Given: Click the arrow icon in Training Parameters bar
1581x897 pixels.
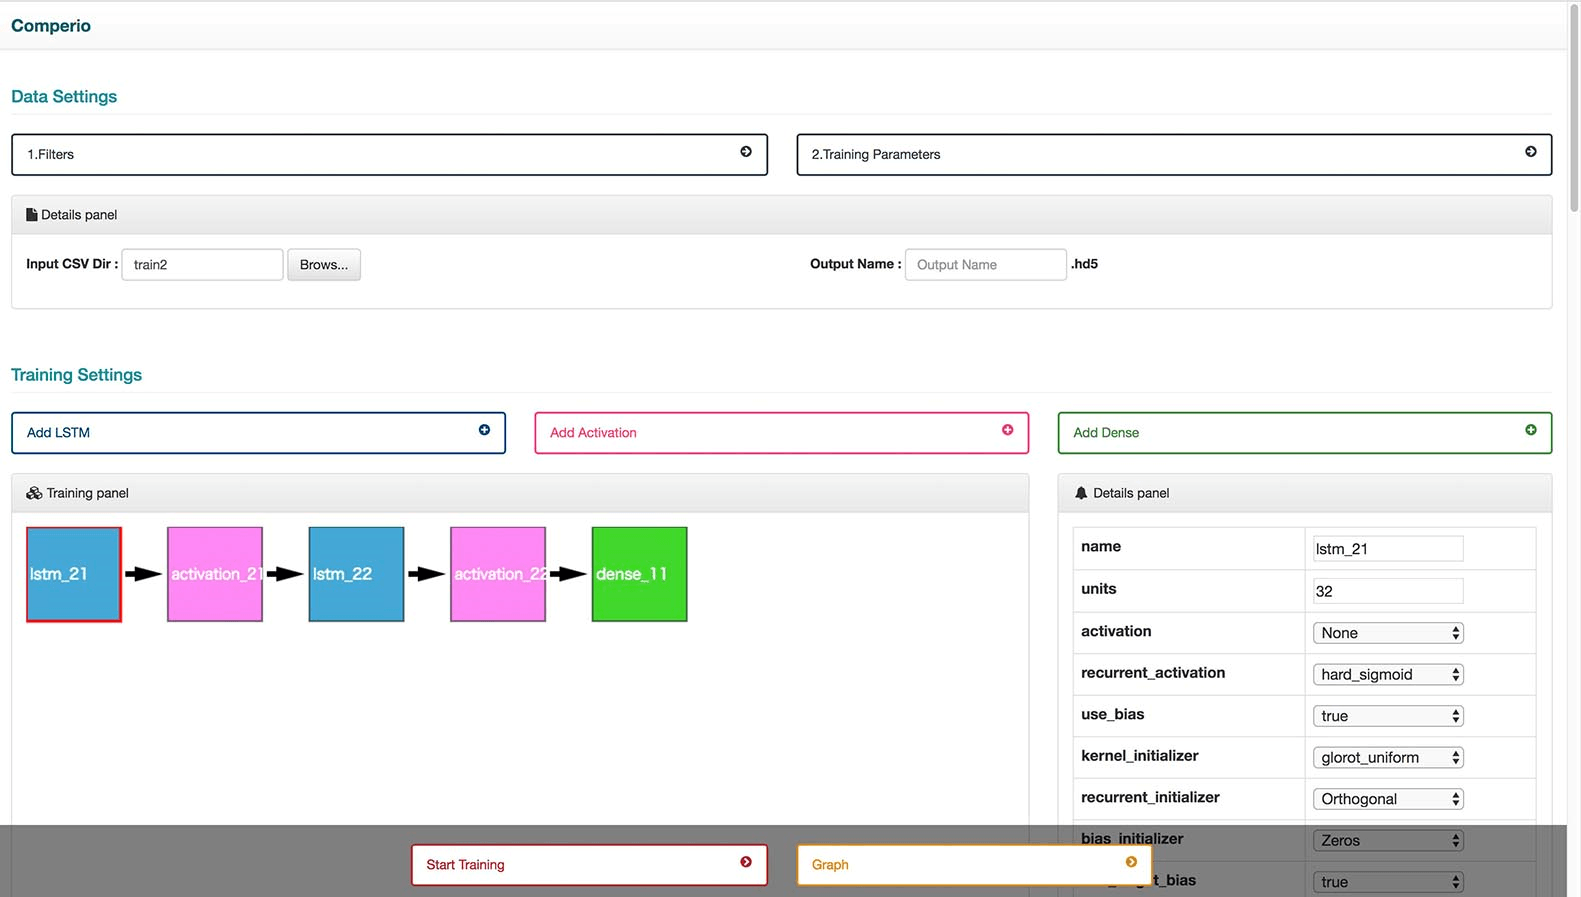Looking at the screenshot, I should tap(1530, 152).
